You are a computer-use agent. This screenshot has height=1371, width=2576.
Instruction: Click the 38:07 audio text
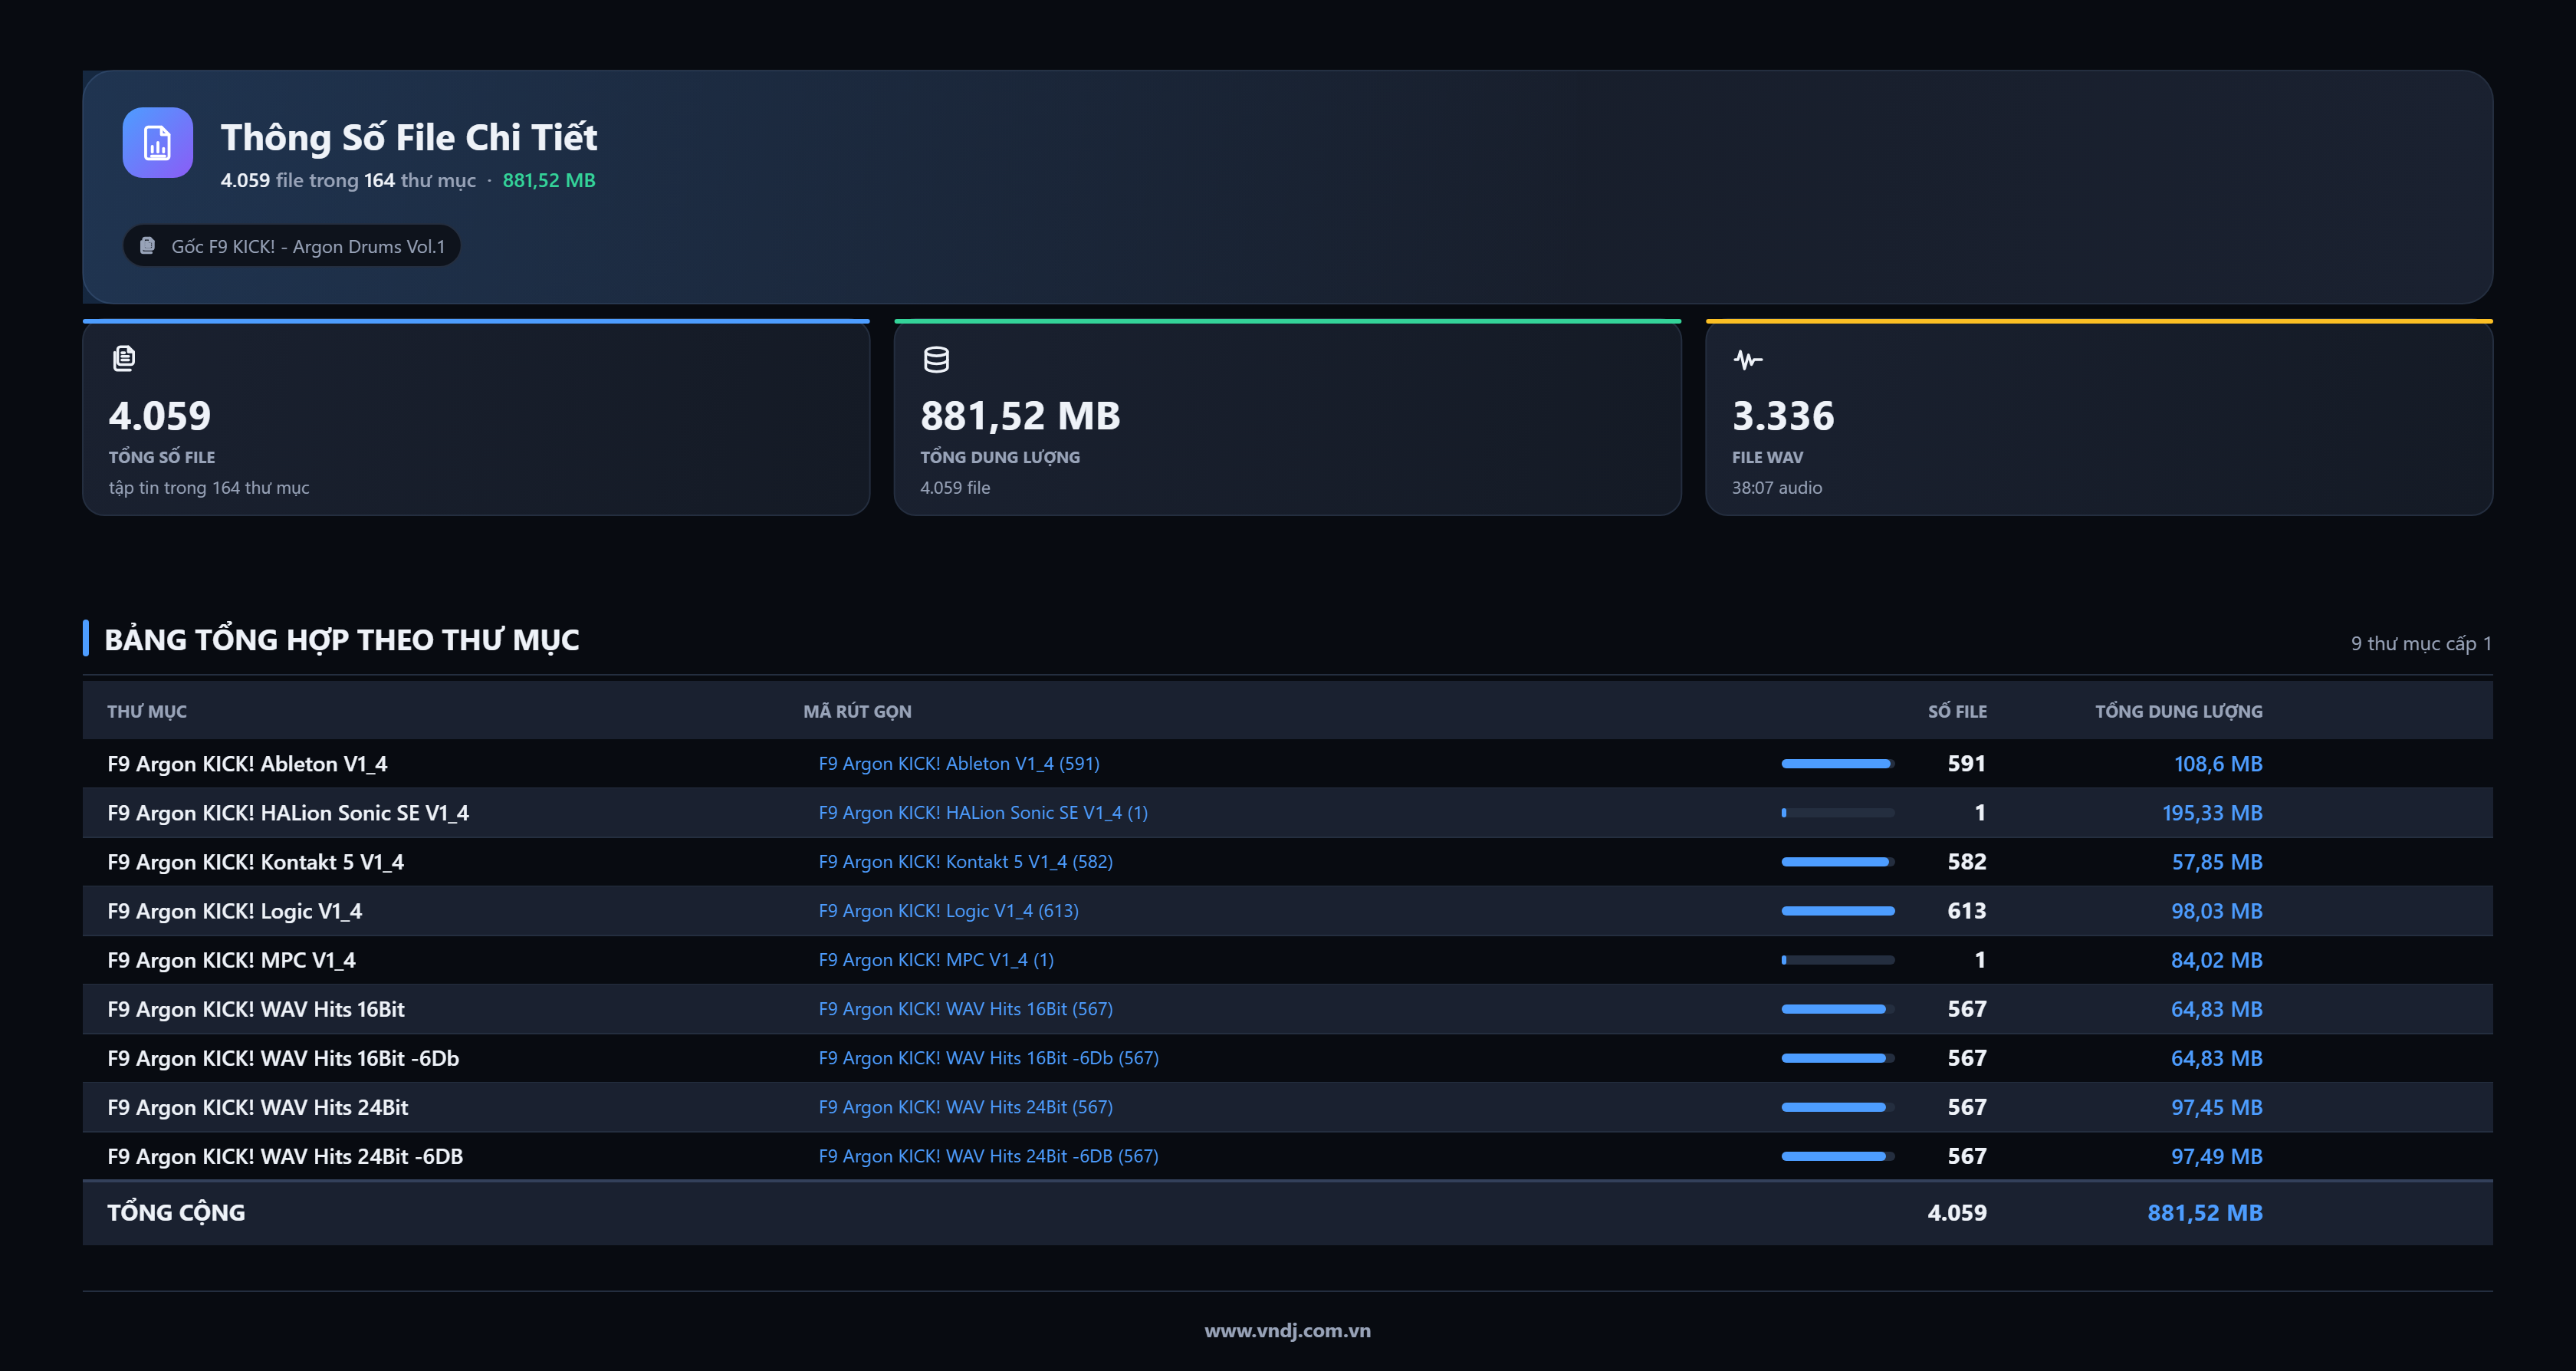(1776, 487)
